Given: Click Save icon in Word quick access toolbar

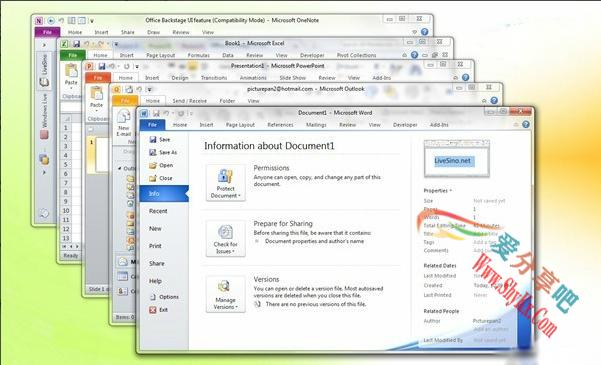Looking at the screenshot, I should tap(156, 113).
